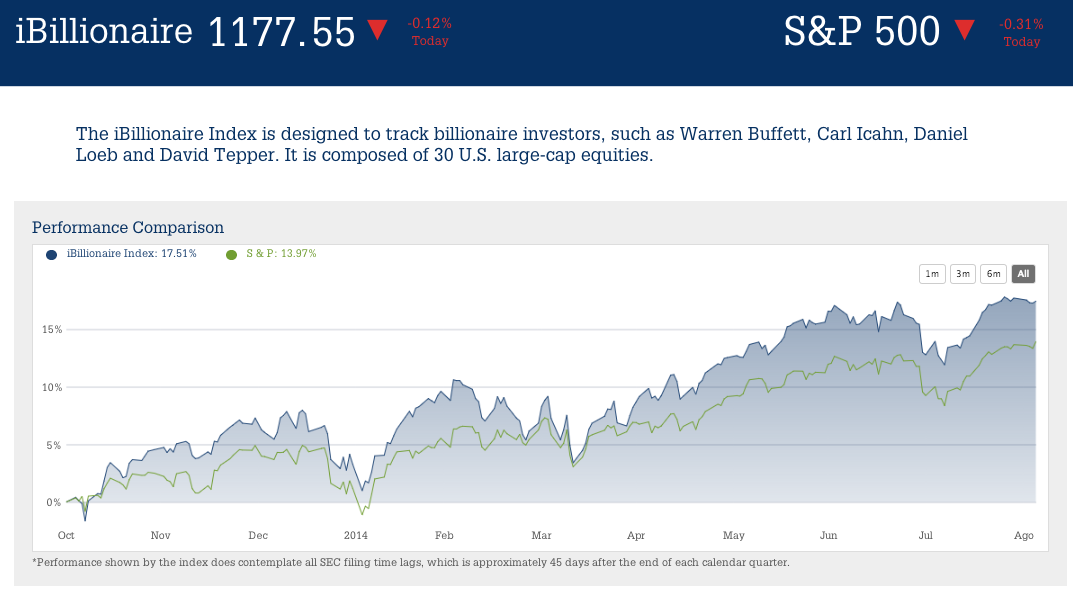
Task: Click the 1177.55 index value
Action: (x=282, y=32)
